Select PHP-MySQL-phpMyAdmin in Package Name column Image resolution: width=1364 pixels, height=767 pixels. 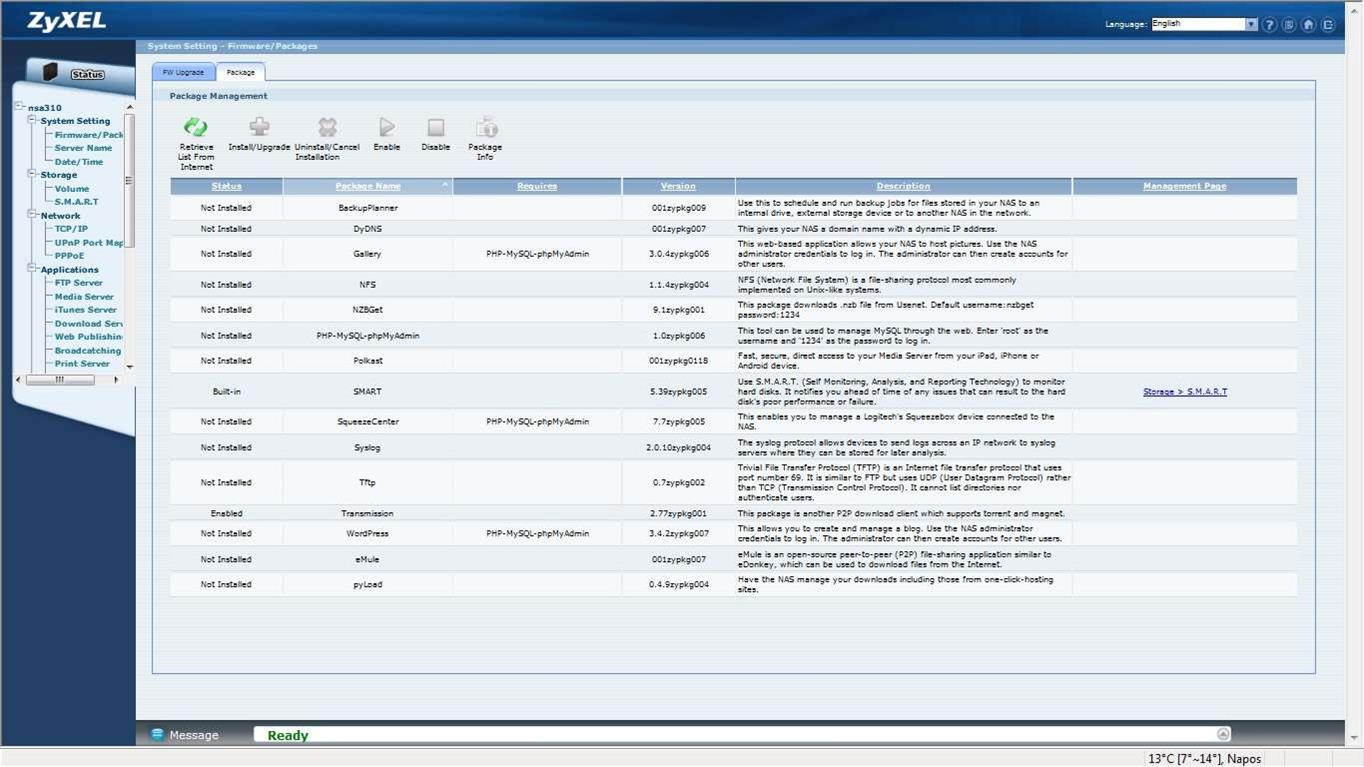(368, 336)
